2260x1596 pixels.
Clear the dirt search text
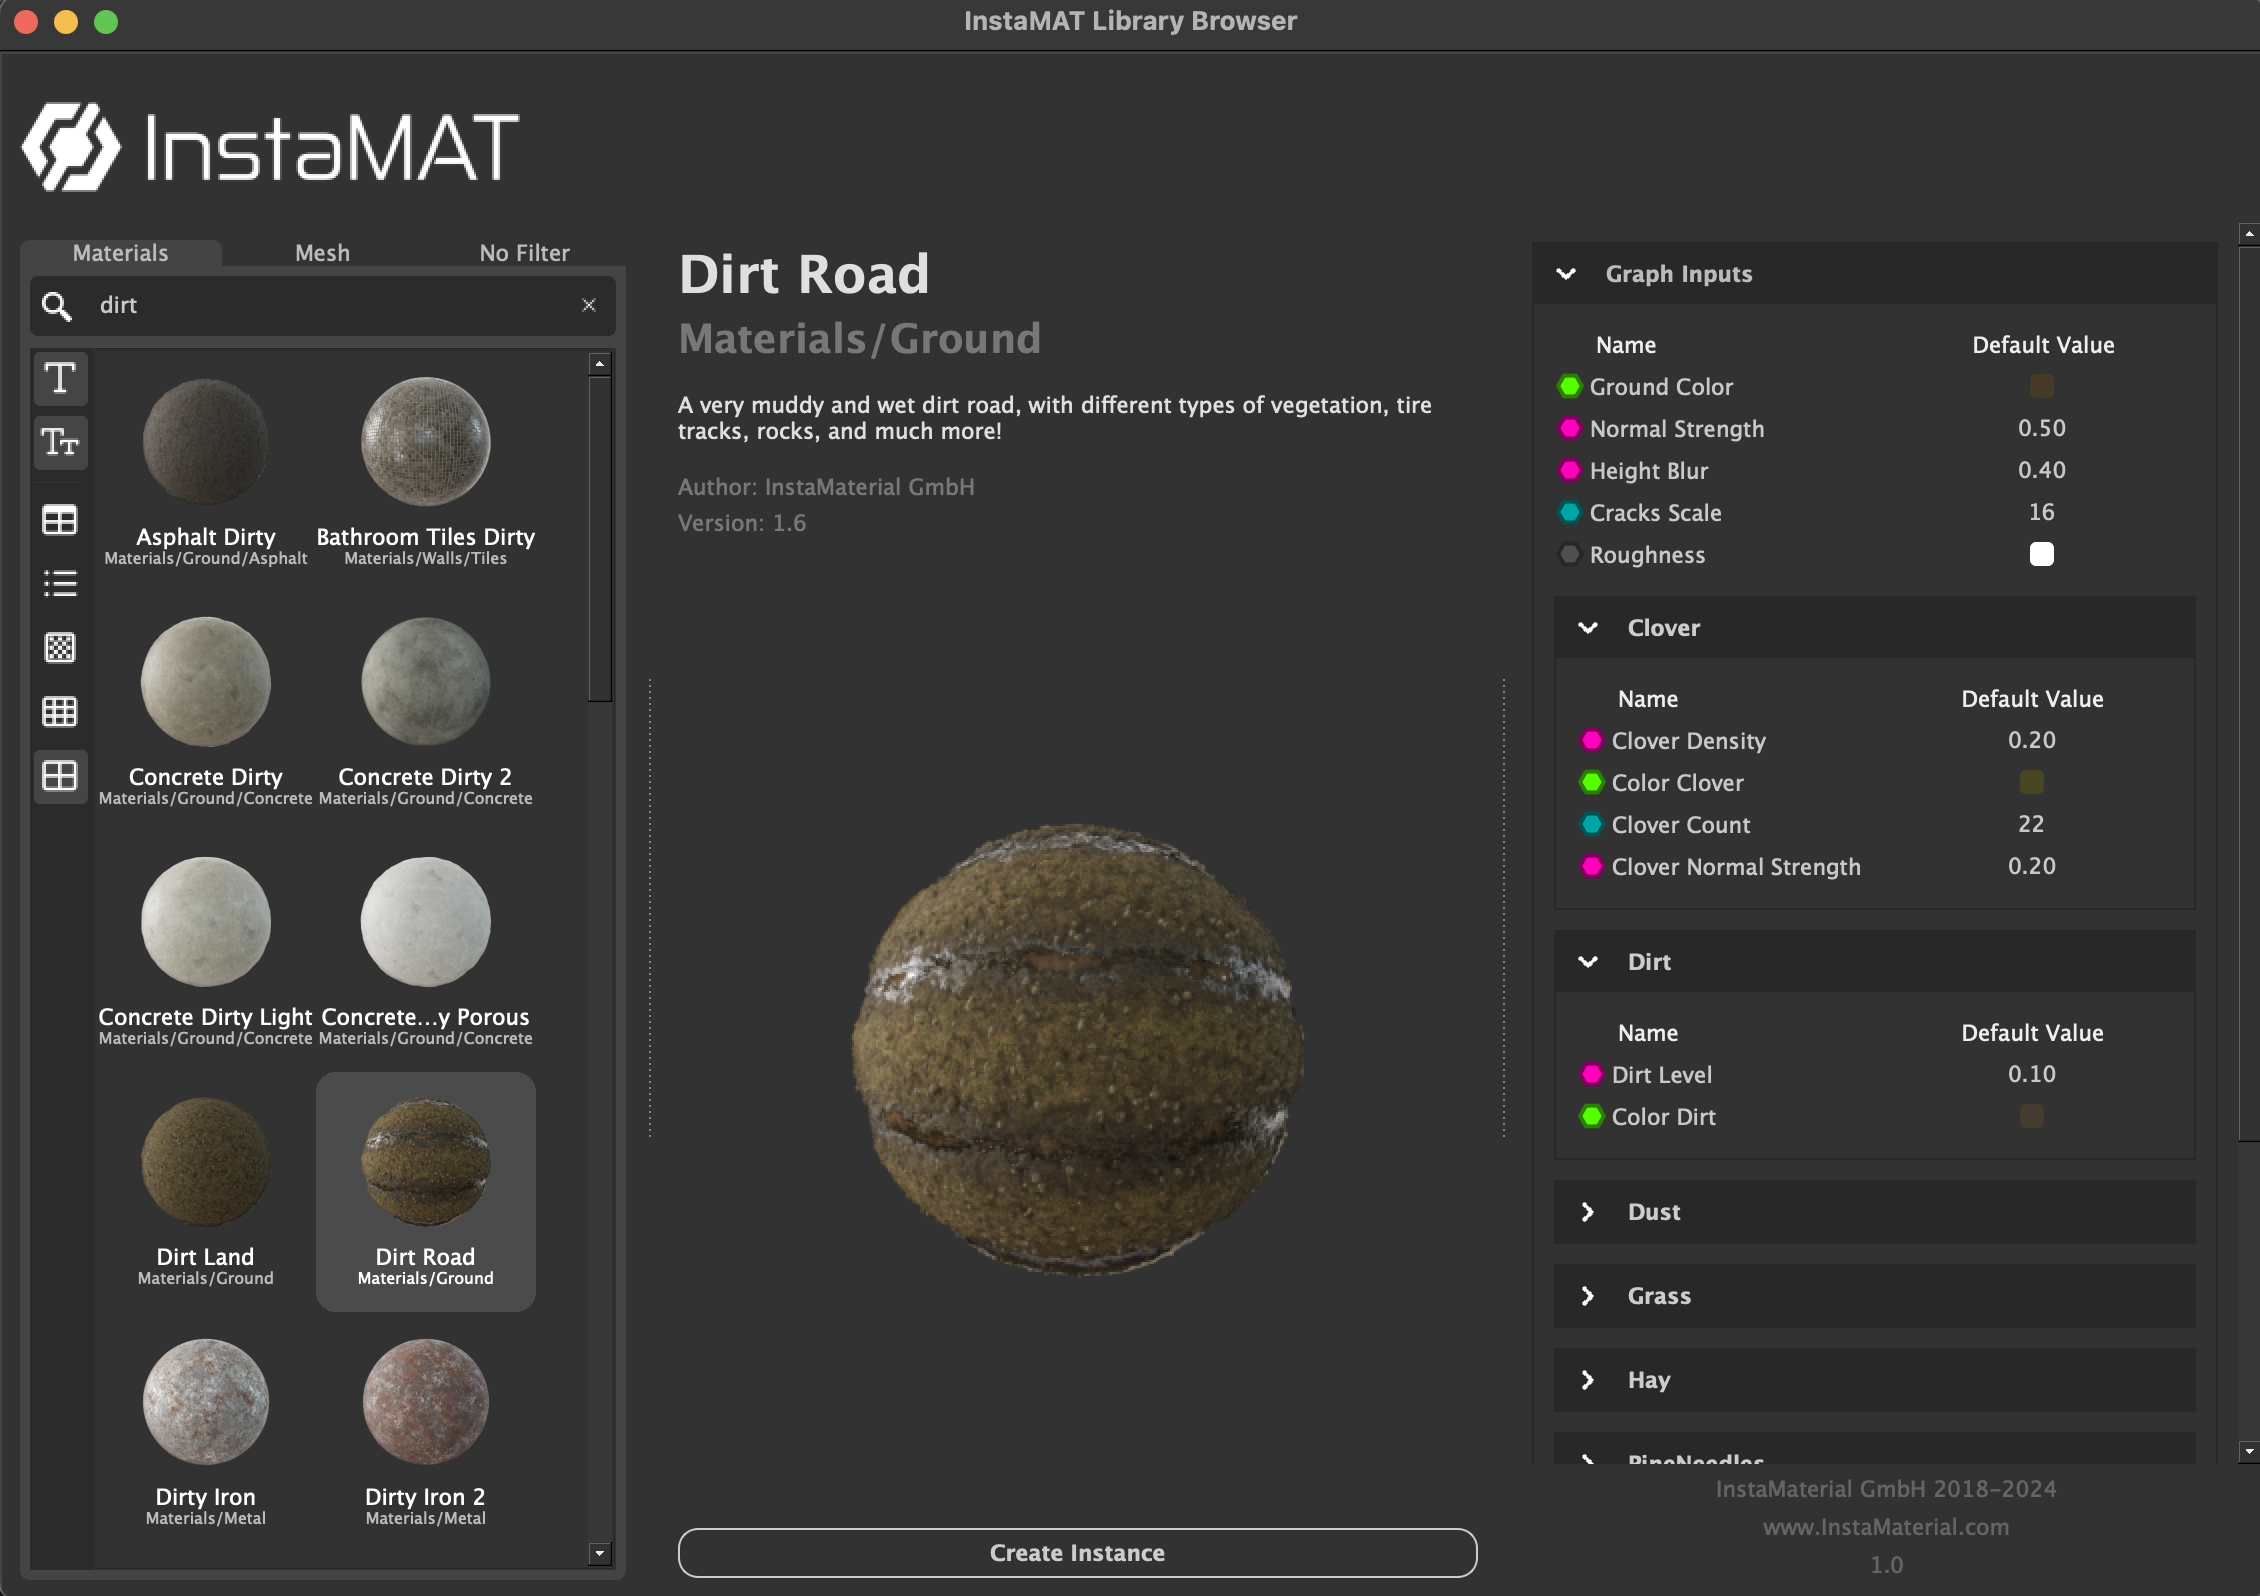[x=589, y=305]
